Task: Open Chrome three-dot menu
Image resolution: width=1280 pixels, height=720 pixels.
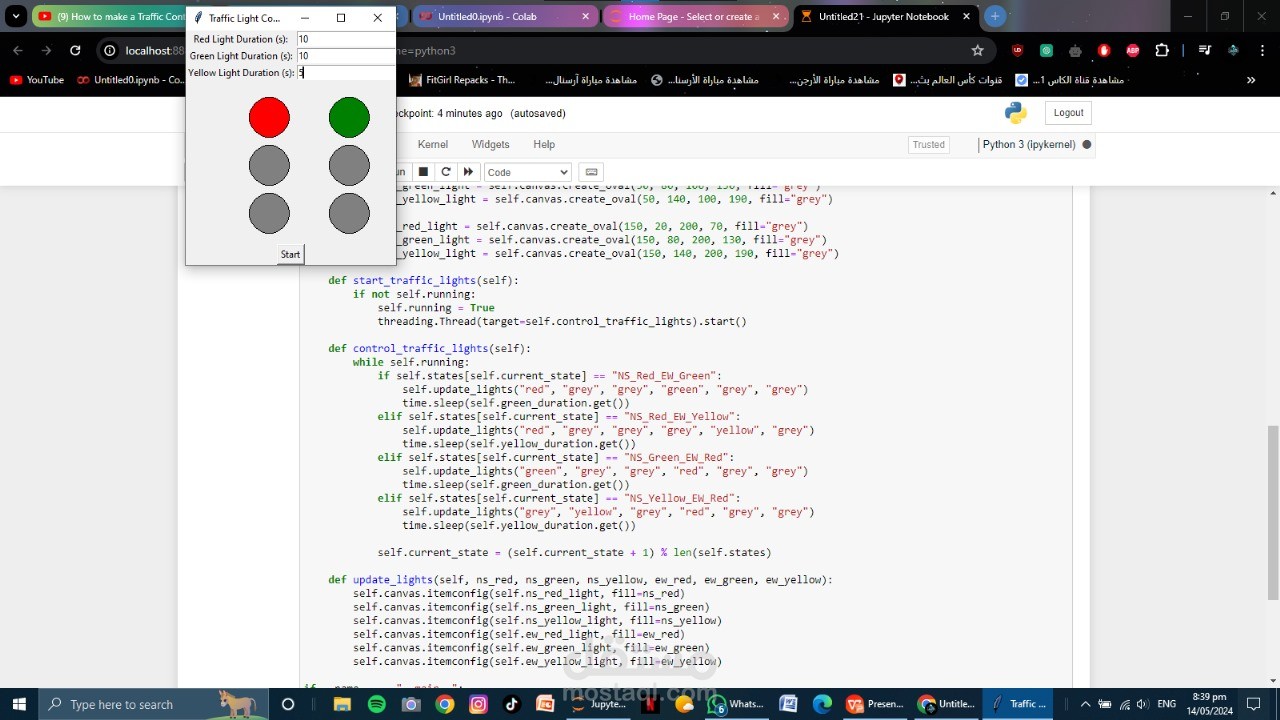Action: click(x=1262, y=50)
